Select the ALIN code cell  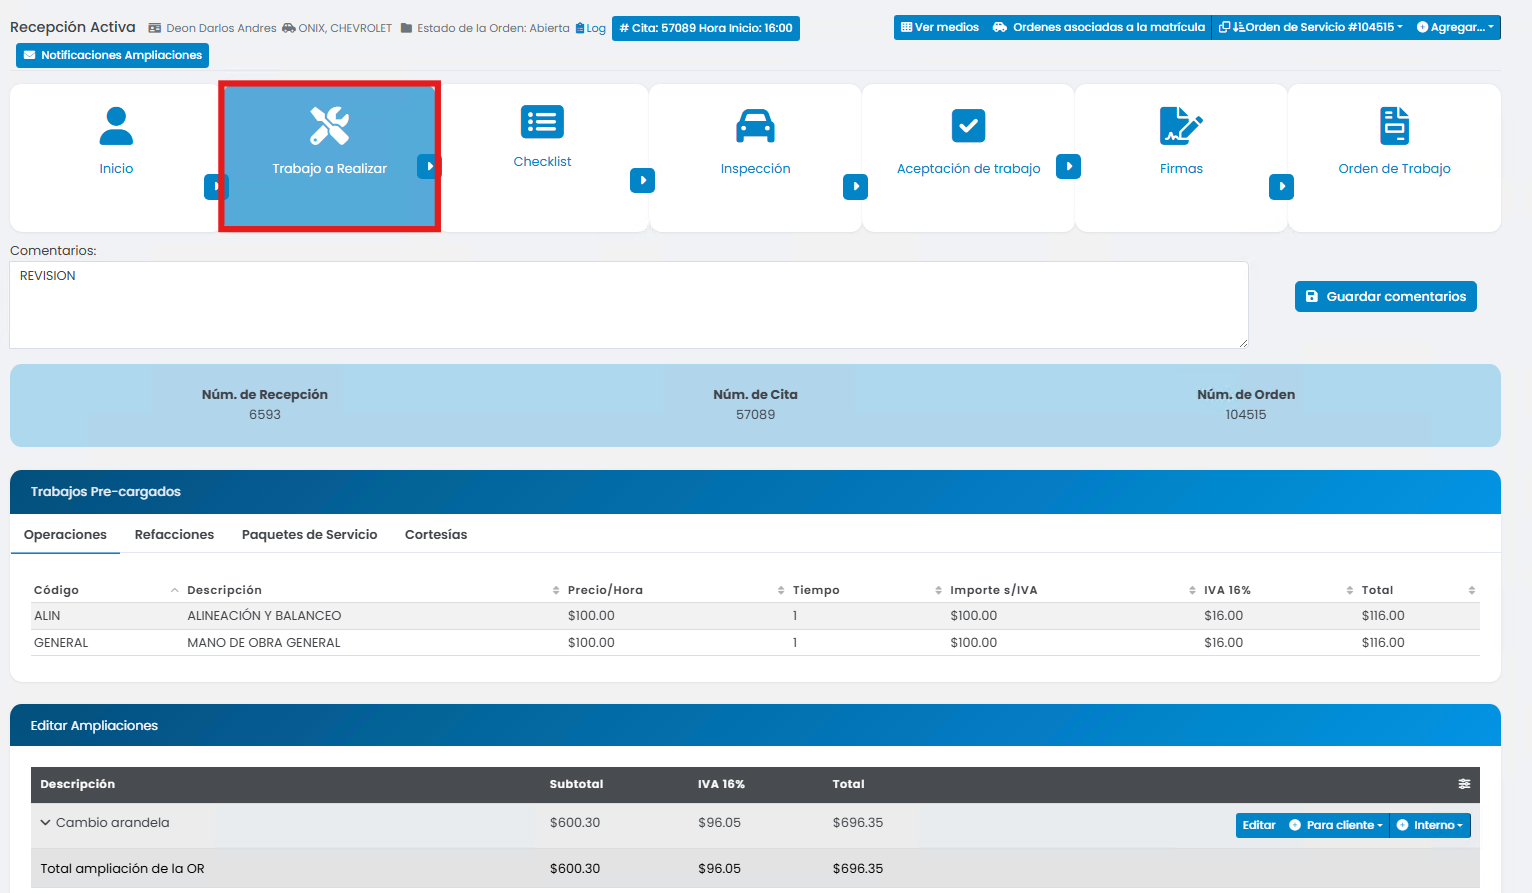click(x=47, y=616)
